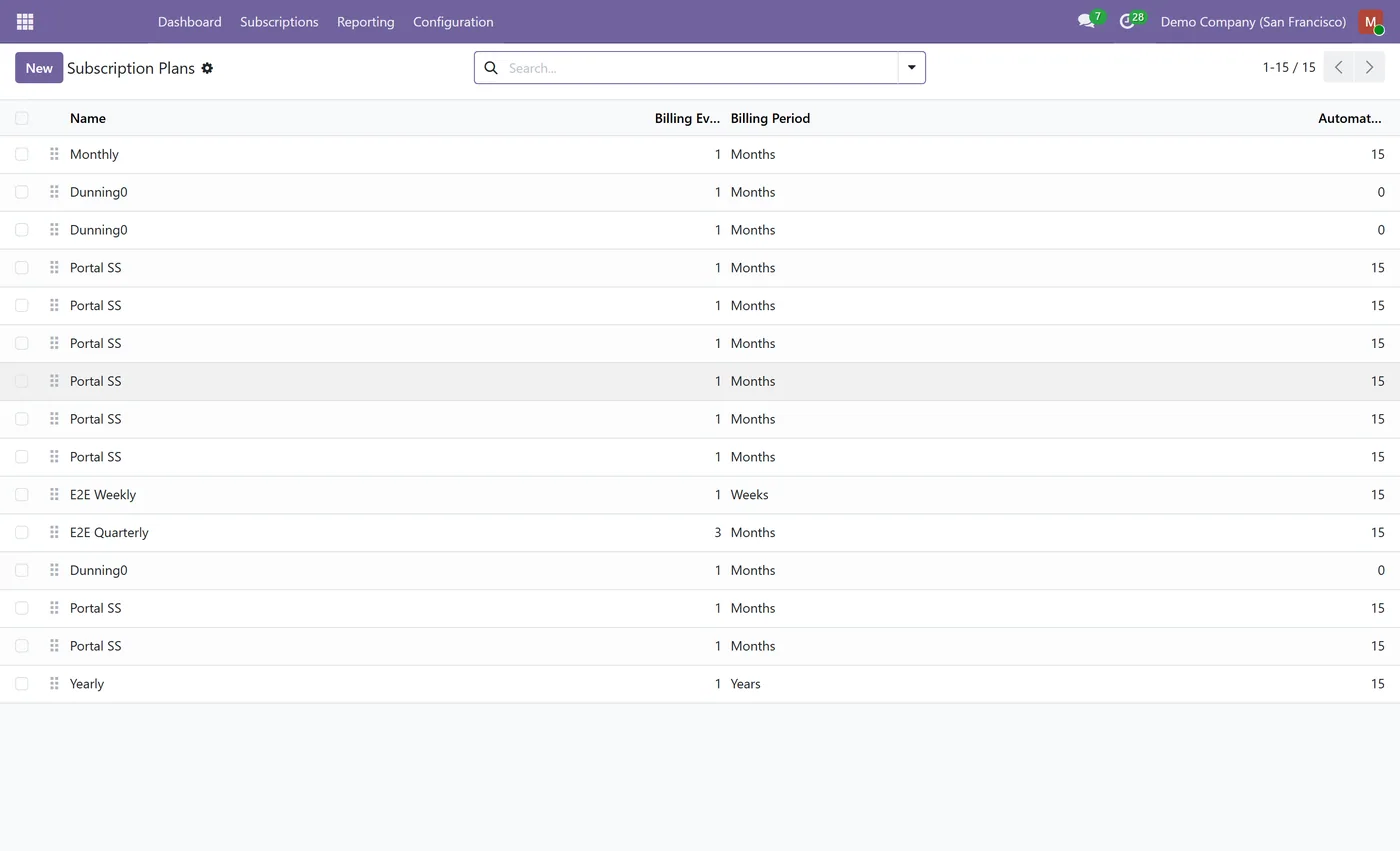The height and width of the screenshot is (851, 1400).
Task: Select the E2E Weekly plan checkbox
Action: point(22,494)
